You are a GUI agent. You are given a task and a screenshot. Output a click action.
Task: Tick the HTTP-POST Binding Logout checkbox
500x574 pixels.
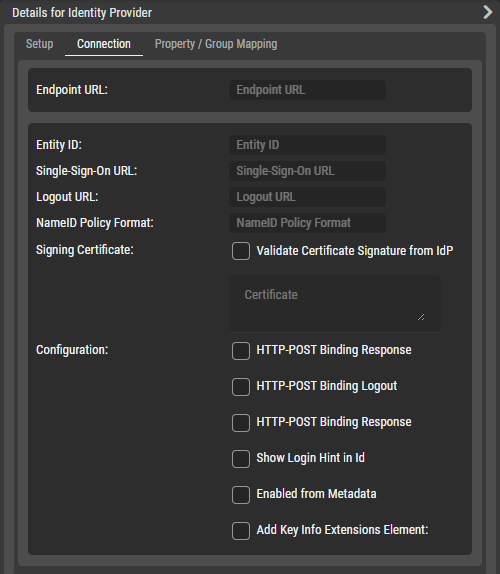click(x=241, y=387)
